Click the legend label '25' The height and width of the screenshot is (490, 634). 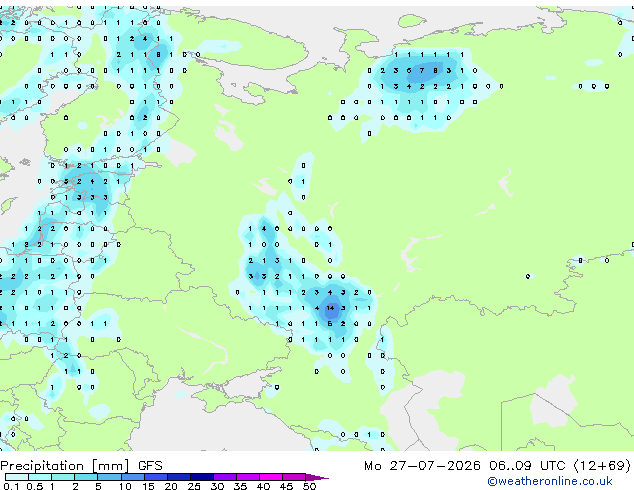coord(194,486)
